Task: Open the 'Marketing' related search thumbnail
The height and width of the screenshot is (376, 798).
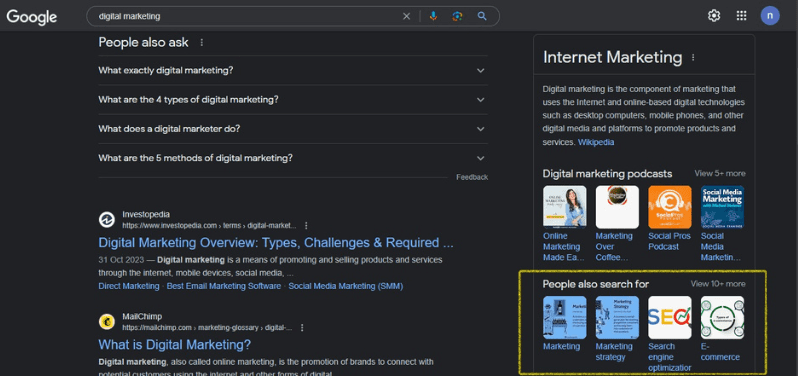Action: point(564,317)
